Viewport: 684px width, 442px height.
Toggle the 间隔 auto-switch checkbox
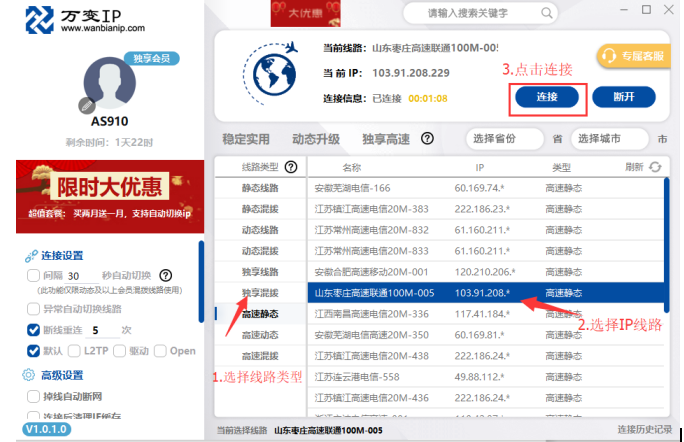point(34,276)
